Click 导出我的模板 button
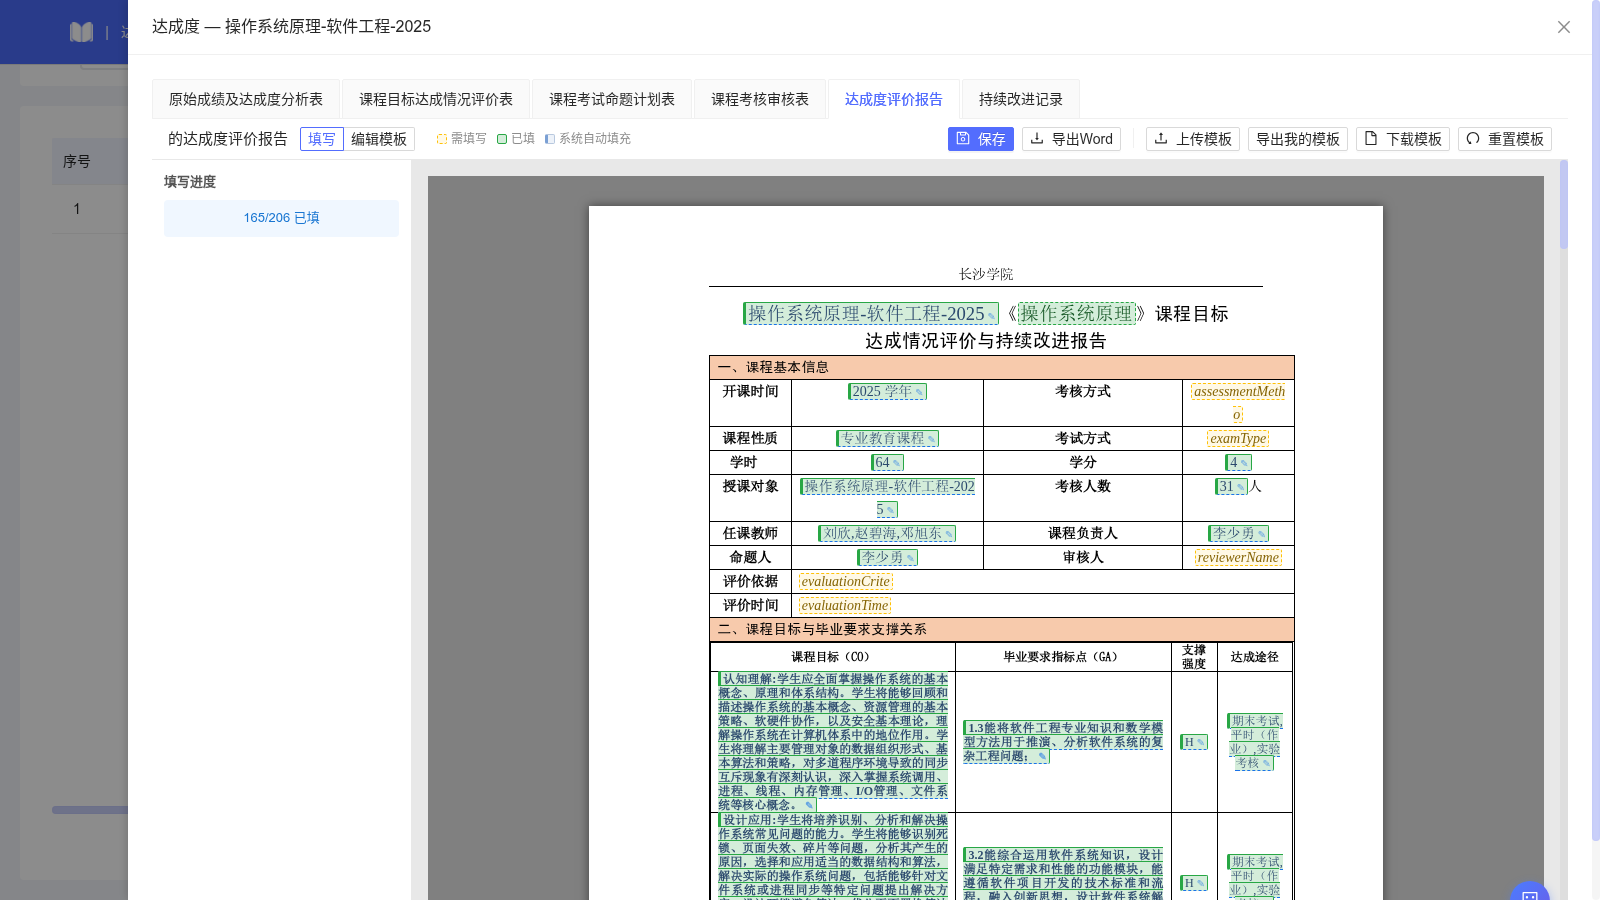 point(1298,139)
